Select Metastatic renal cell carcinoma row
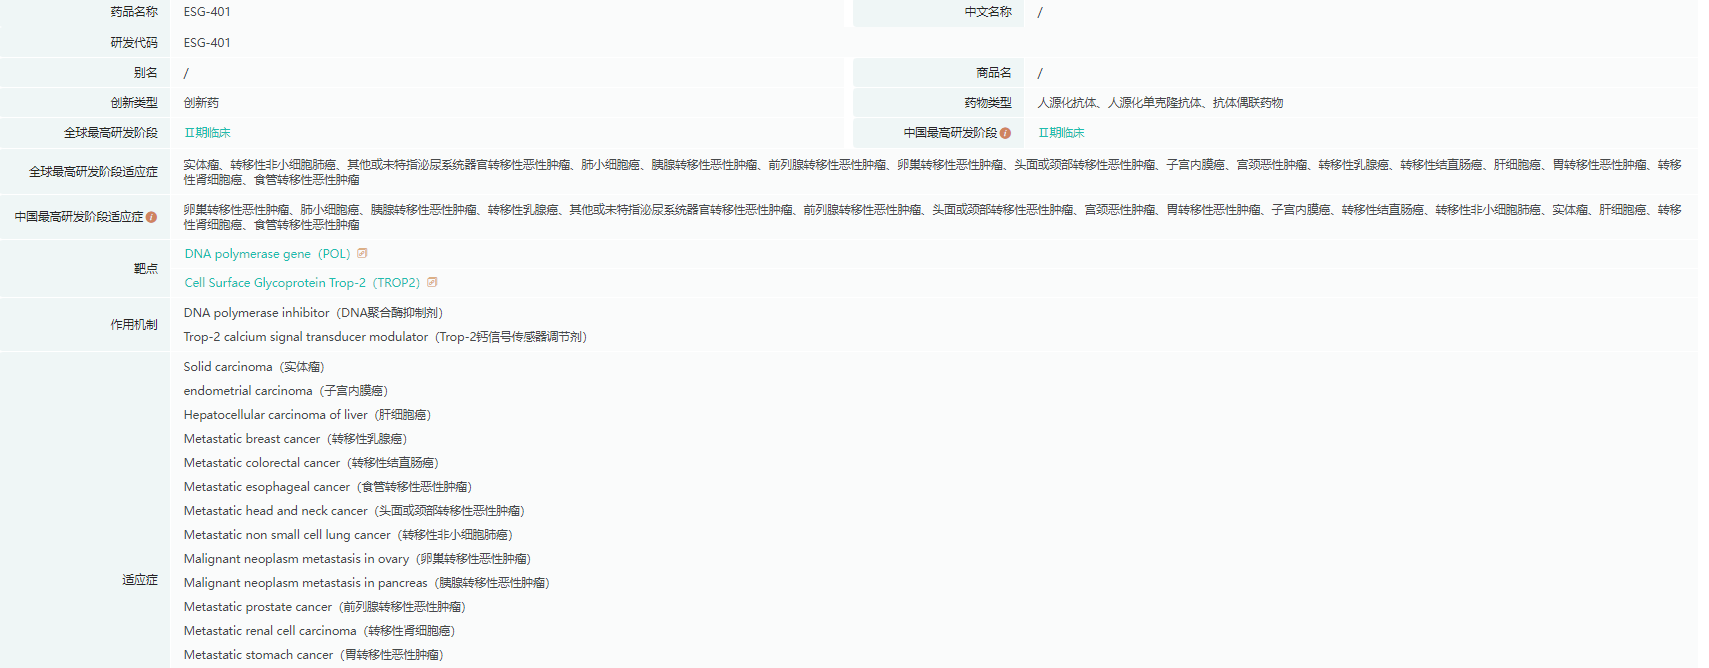 click(319, 631)
